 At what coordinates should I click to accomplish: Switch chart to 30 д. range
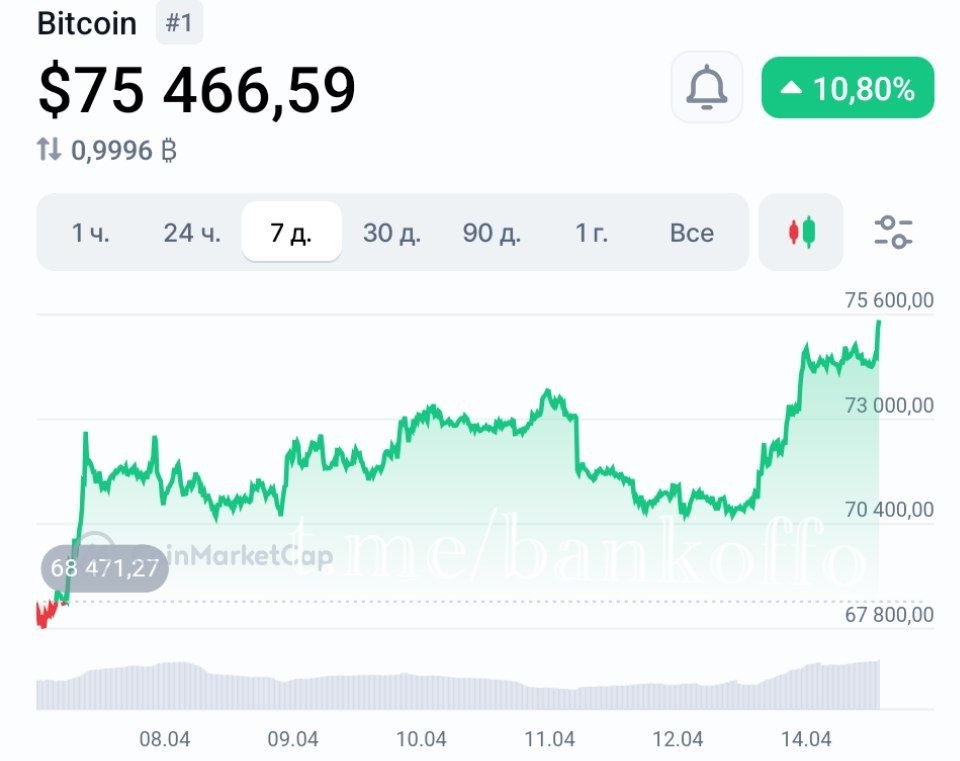click(x=392, y=233)
